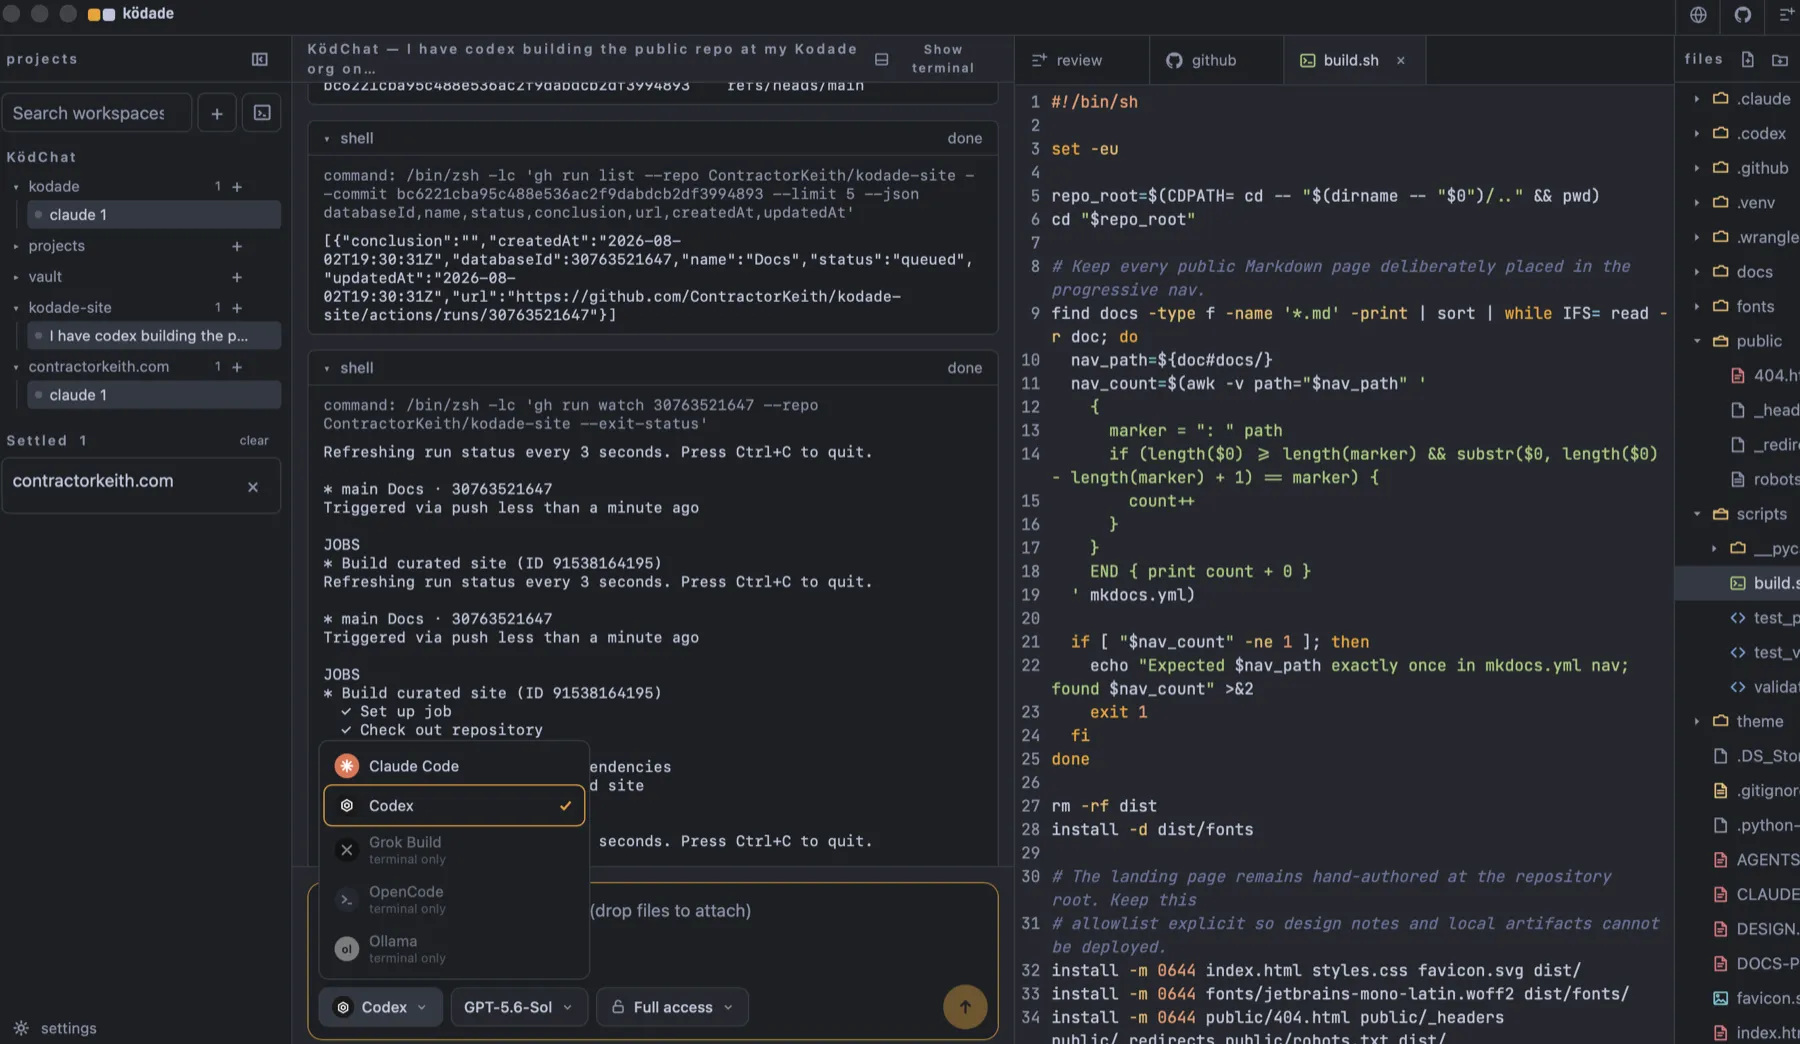The height and width of the screenshot is (1044, 1800).
Task: Click the new folder icon in files panel
Action: coord(1780,60)
